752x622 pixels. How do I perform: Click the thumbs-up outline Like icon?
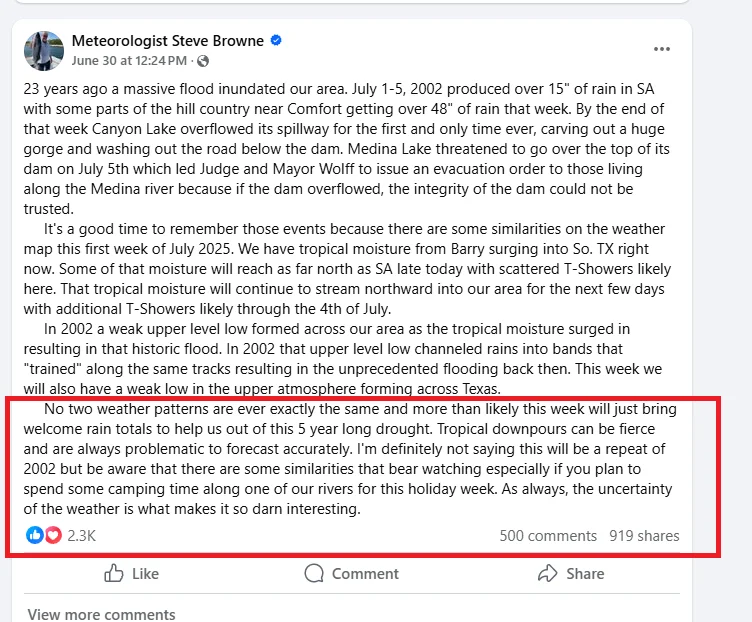click(114, 573)
